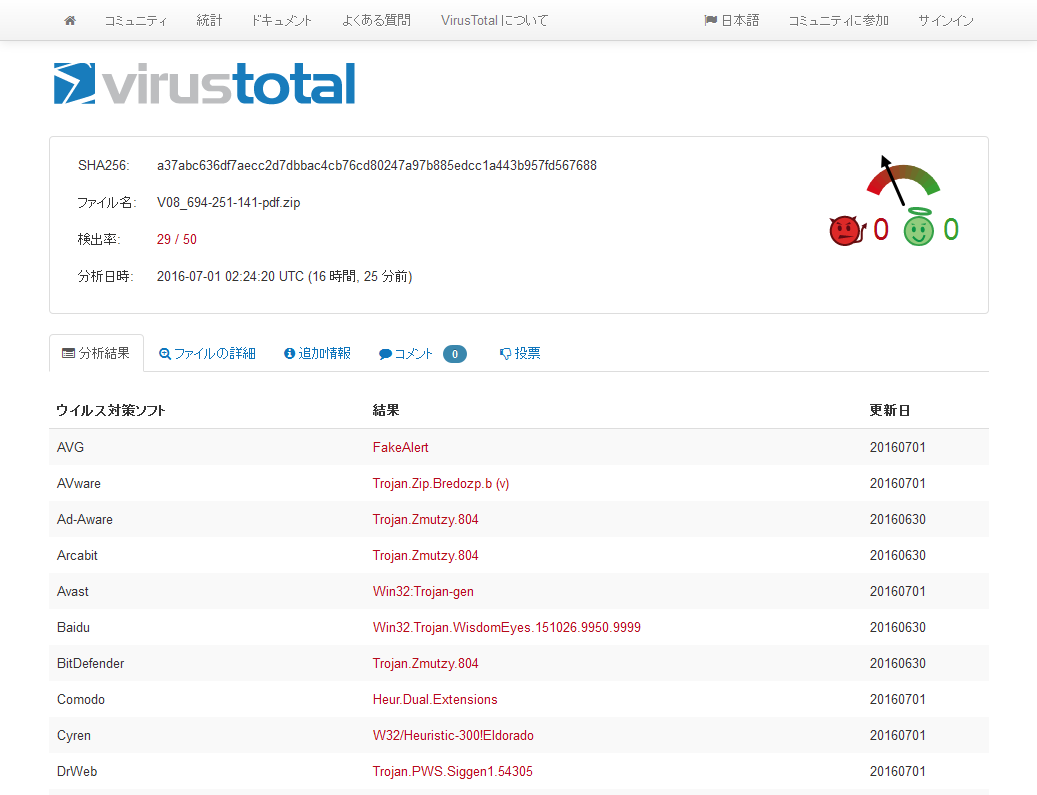Click the red devil malicious vote icon
This screenshot has width=1037, height=795.
tap(845, 231)
